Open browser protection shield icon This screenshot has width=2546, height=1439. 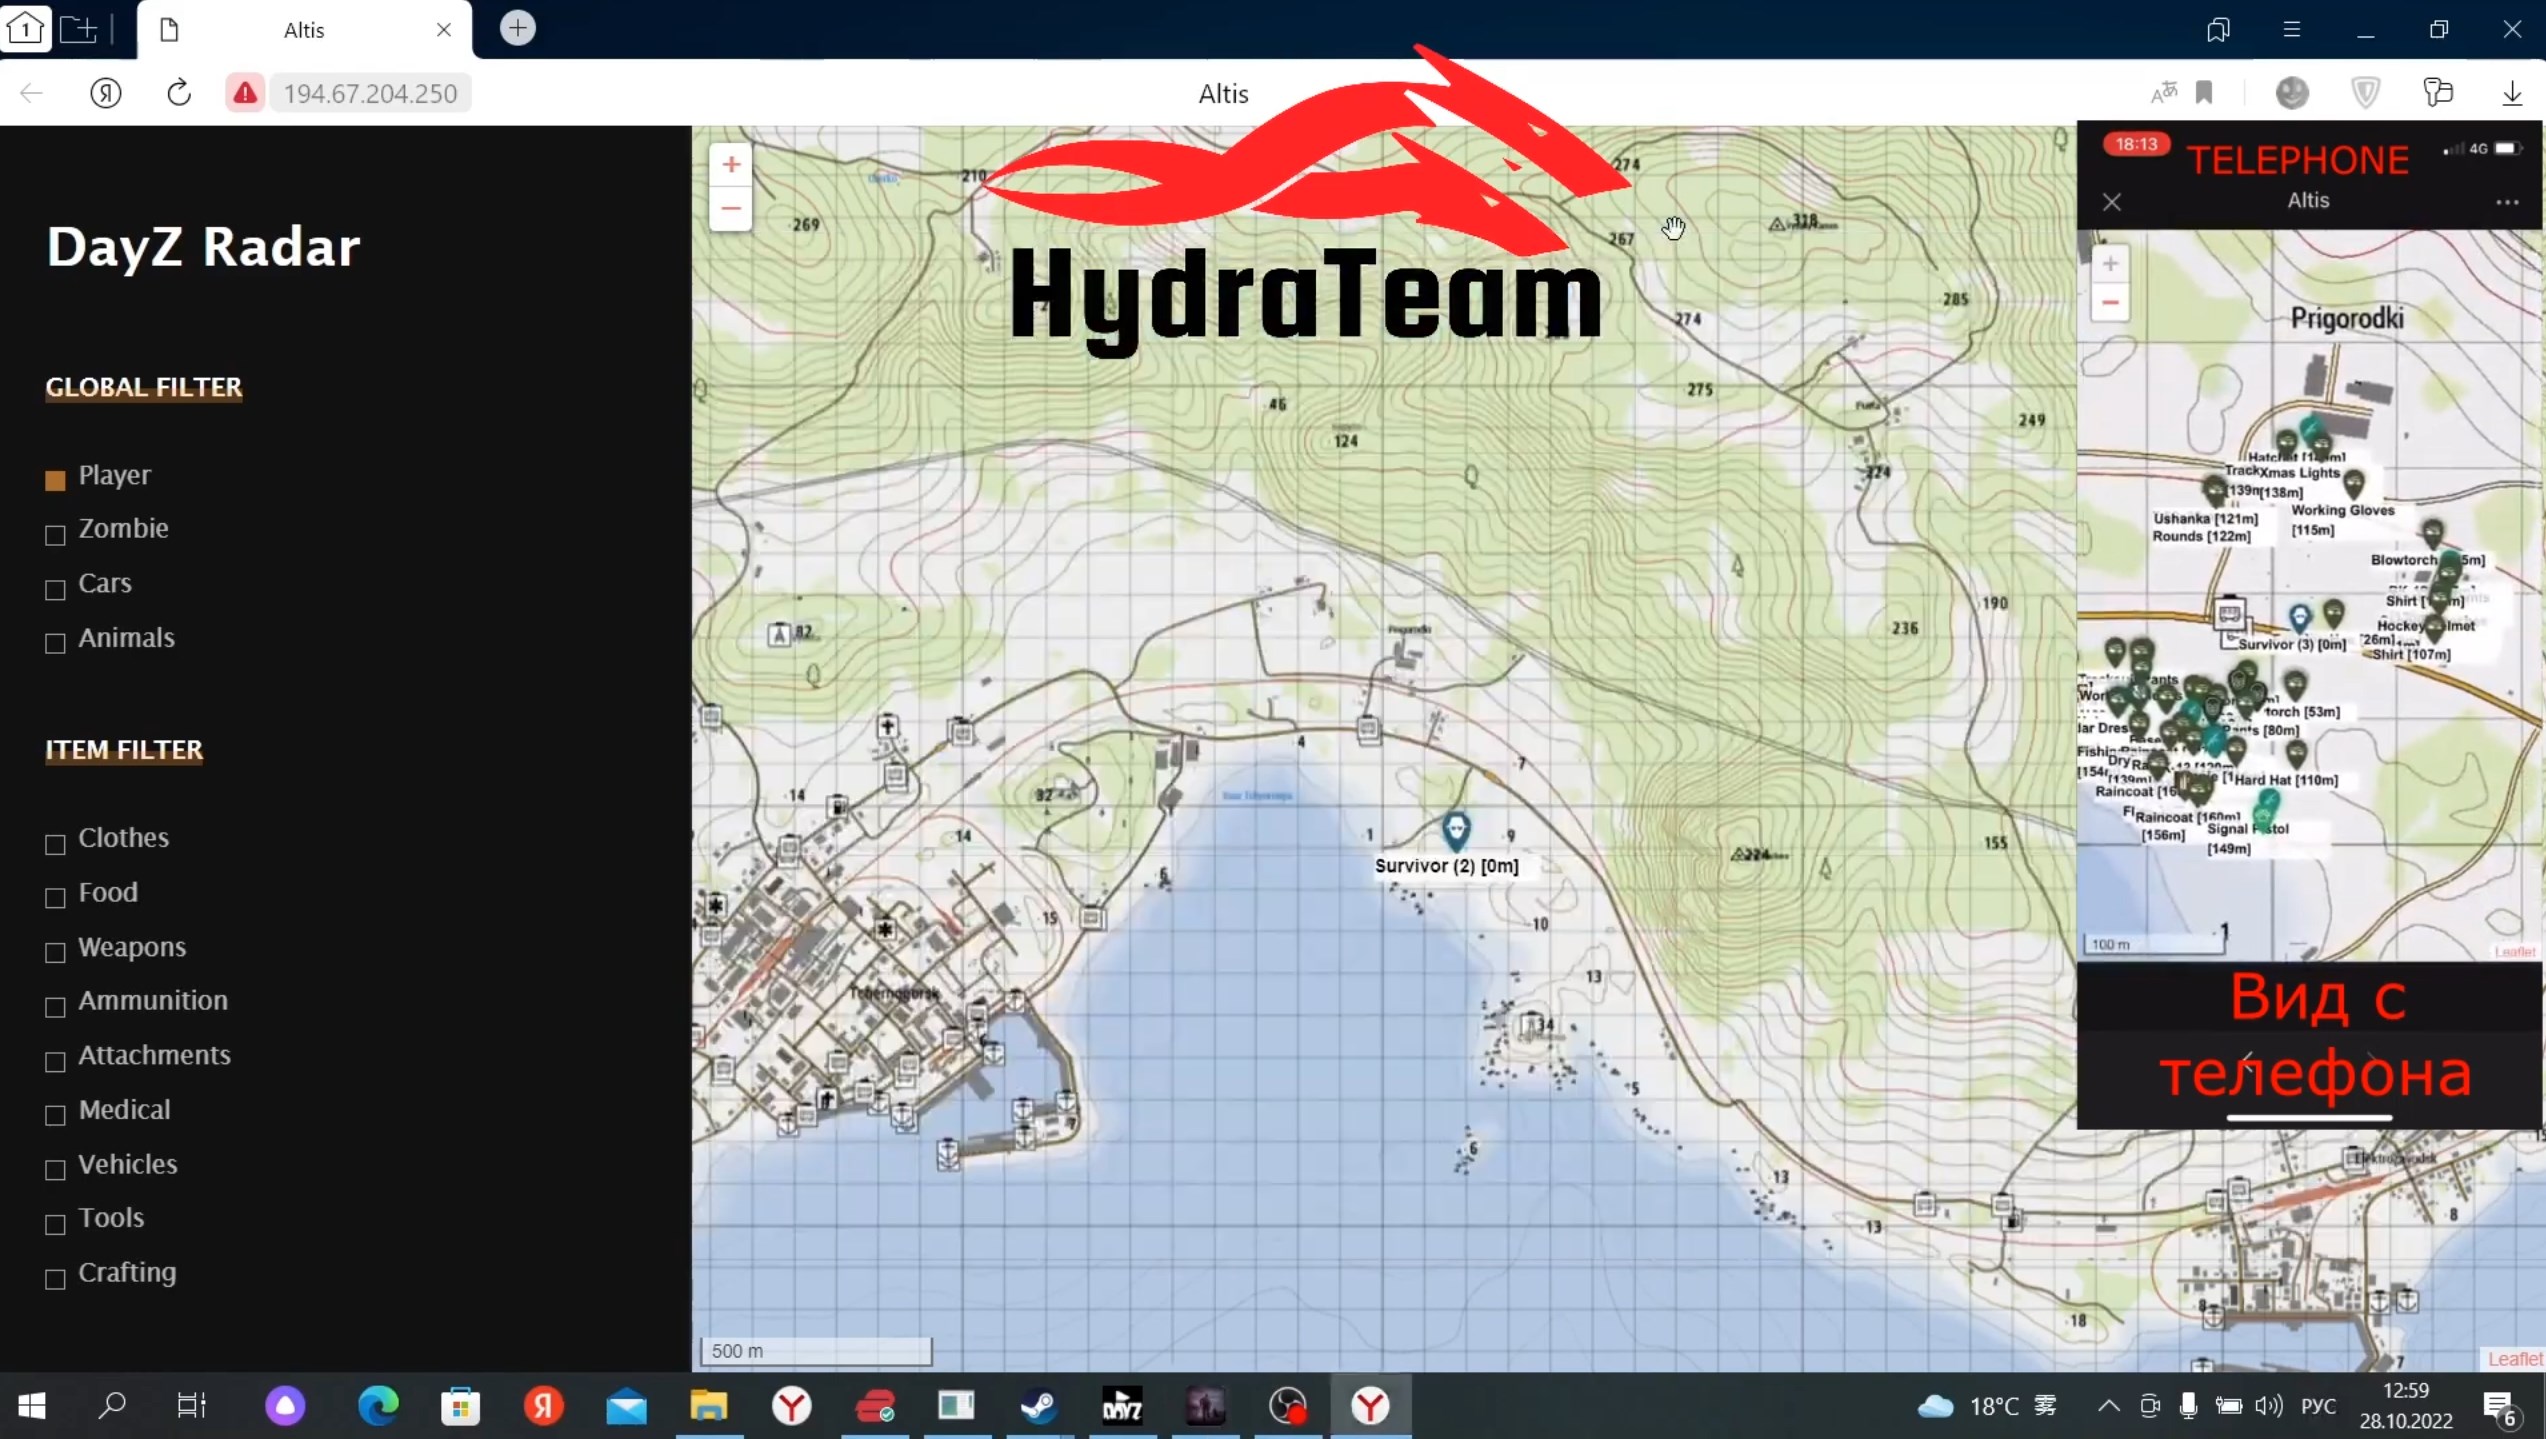pos(2365,93)
